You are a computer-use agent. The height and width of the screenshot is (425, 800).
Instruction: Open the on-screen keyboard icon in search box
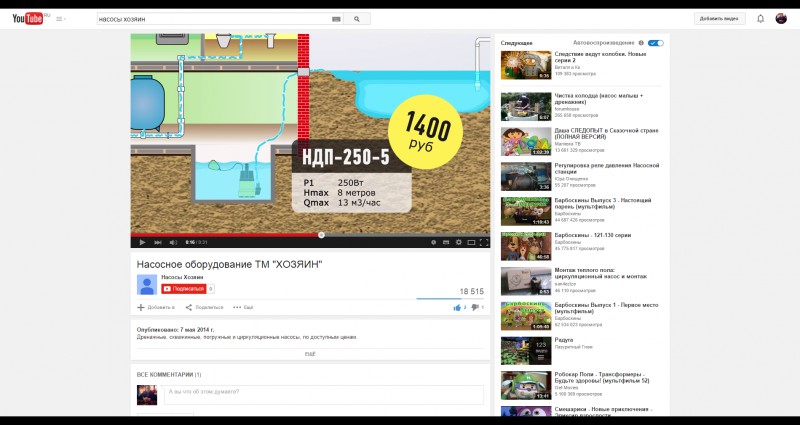[336, 19]
